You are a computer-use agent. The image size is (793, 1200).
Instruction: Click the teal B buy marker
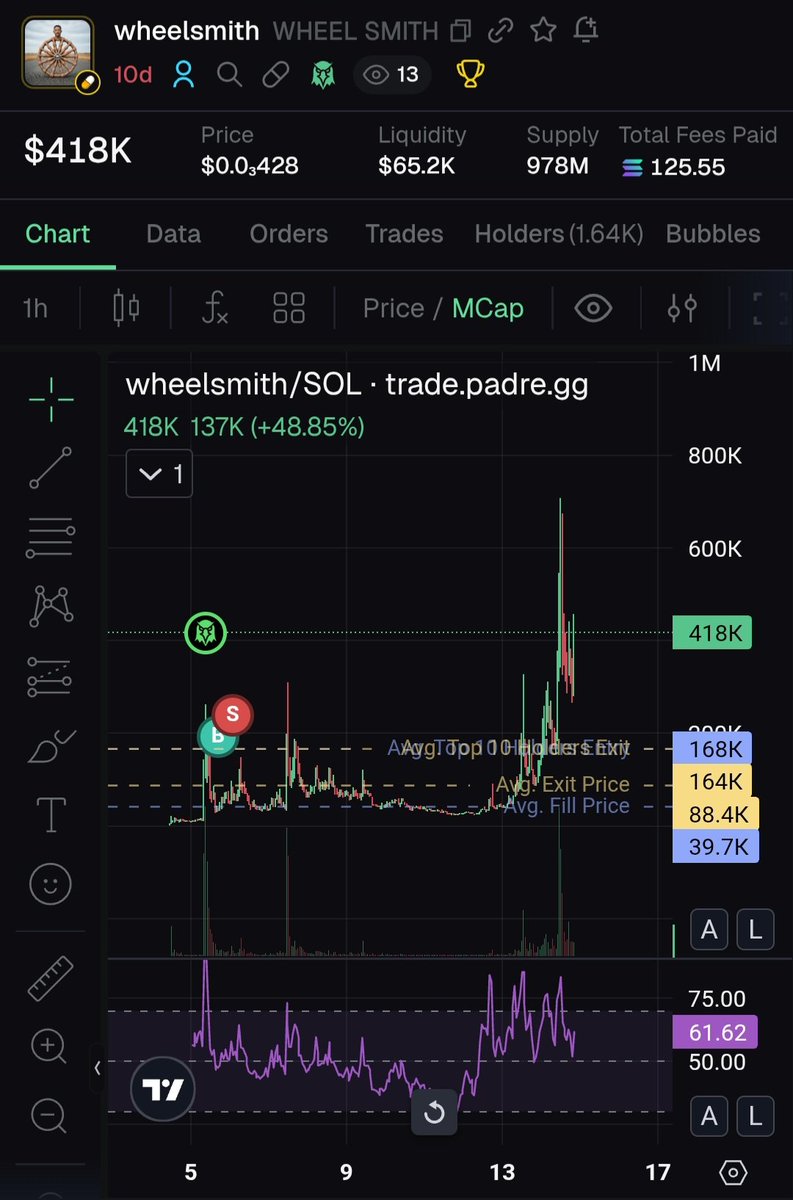[216, 739]
